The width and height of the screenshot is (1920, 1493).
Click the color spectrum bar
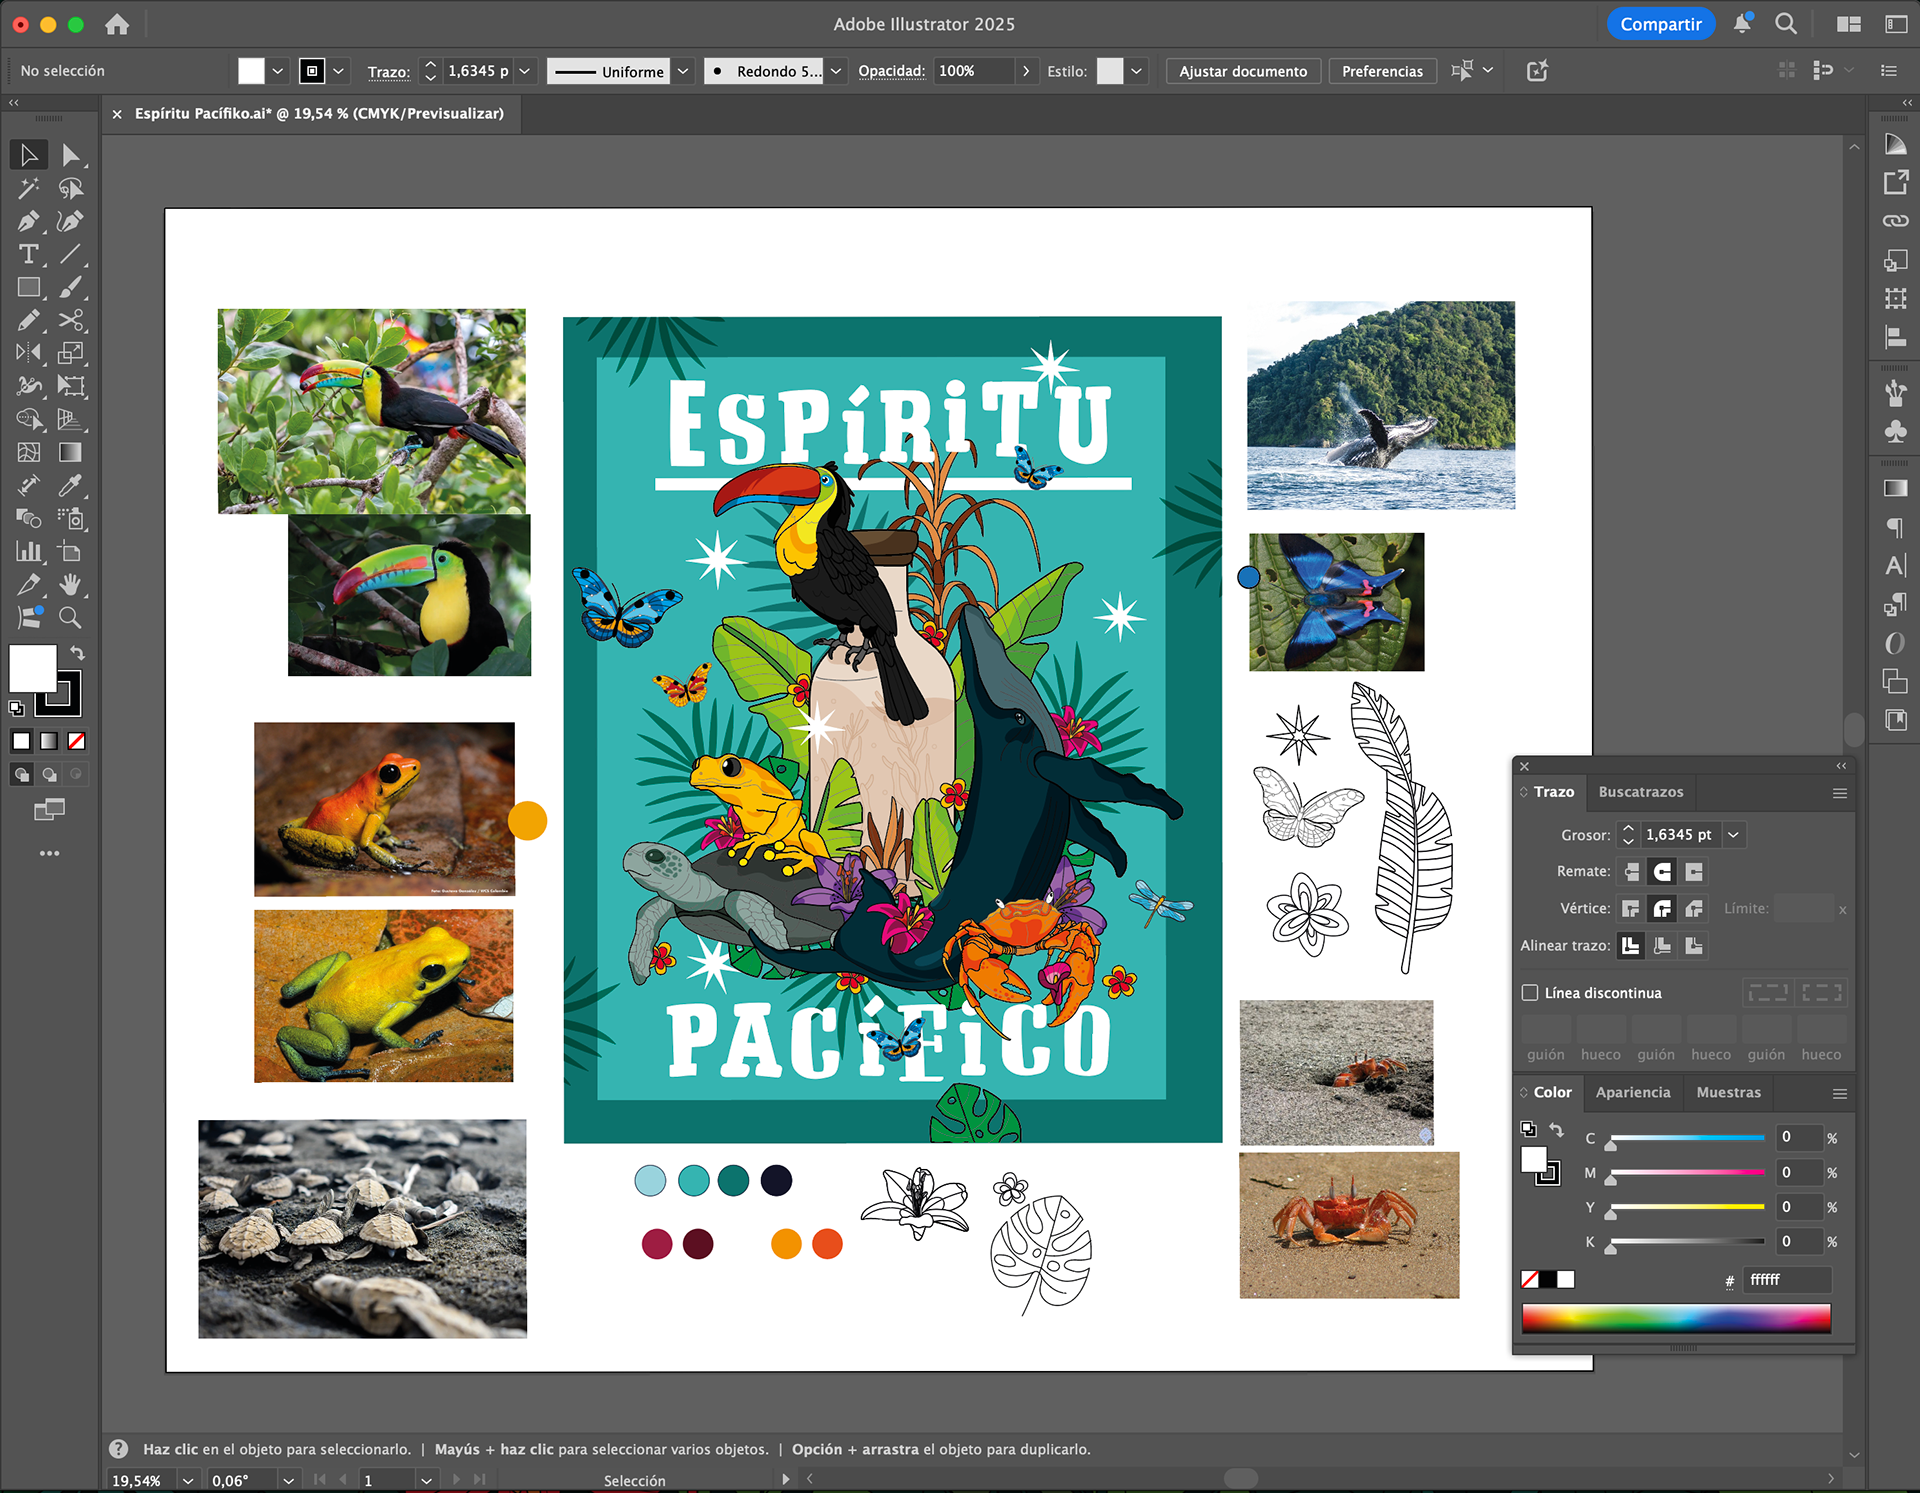[x=1676, y=1318]
